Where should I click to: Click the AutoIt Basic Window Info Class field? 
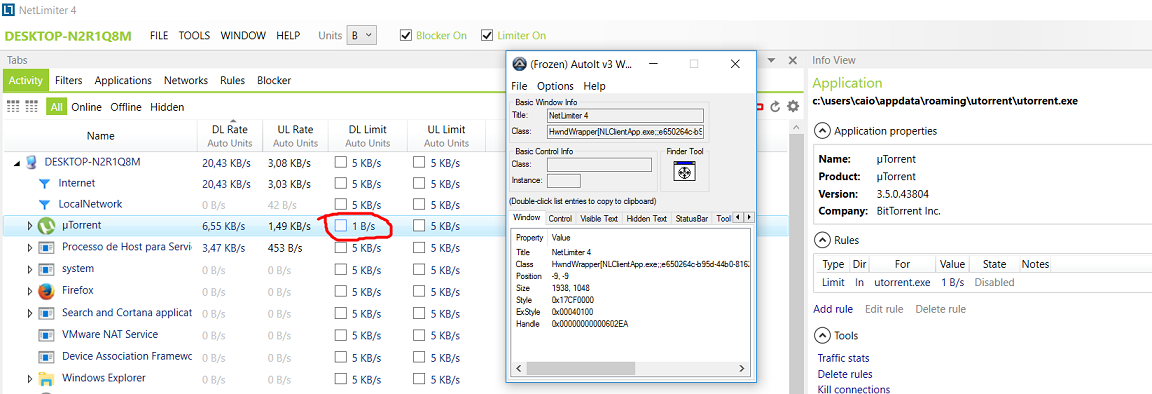point(625,132)
